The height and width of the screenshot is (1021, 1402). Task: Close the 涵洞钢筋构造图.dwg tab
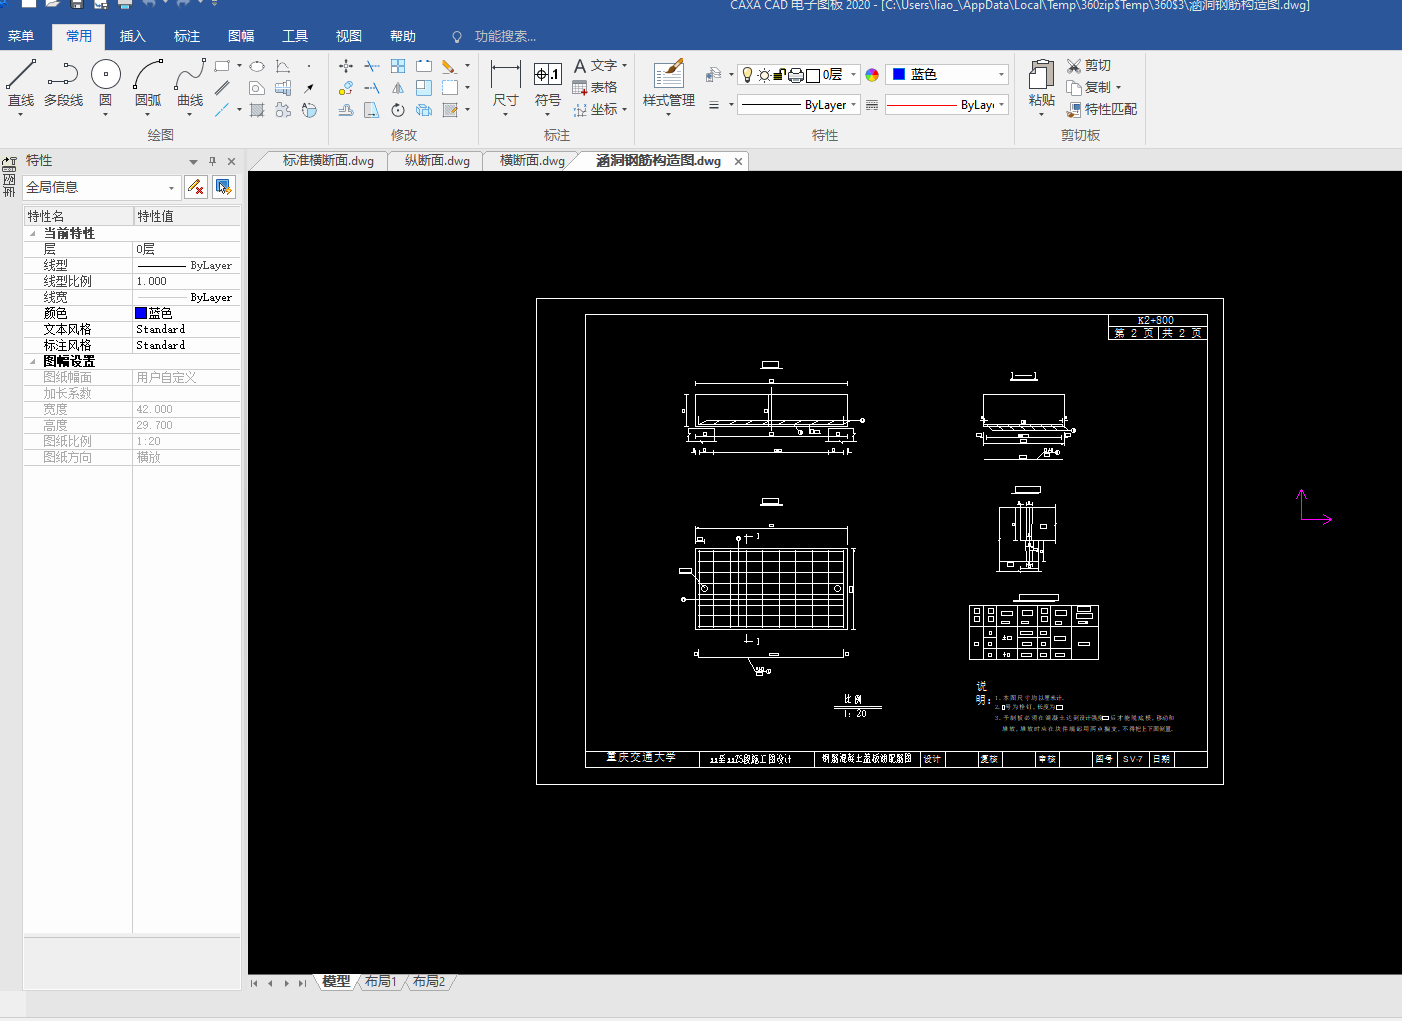[739, 161]
